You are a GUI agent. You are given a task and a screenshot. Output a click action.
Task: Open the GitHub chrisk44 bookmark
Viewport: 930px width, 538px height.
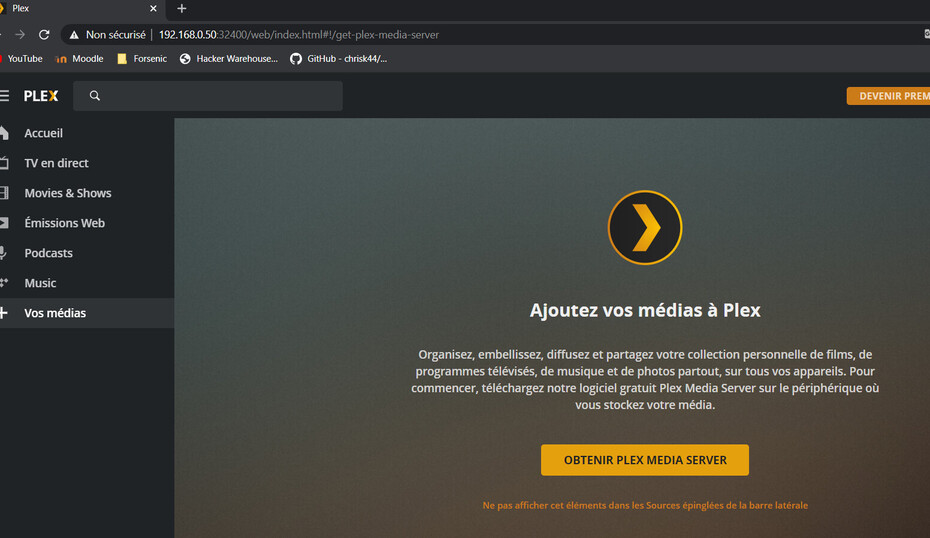(x=339, y=59)
